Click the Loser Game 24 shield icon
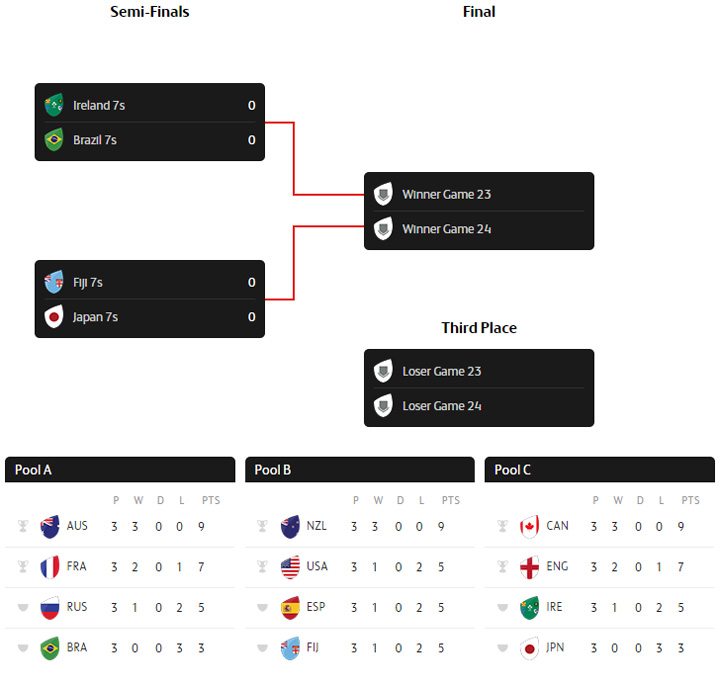720x686 pixels. tap(383, 407)
